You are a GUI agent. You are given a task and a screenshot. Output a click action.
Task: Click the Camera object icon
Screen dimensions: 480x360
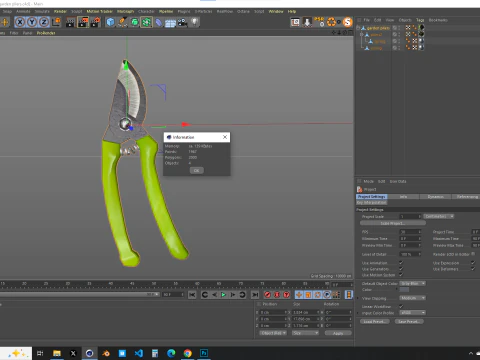(x=182, y=22)
